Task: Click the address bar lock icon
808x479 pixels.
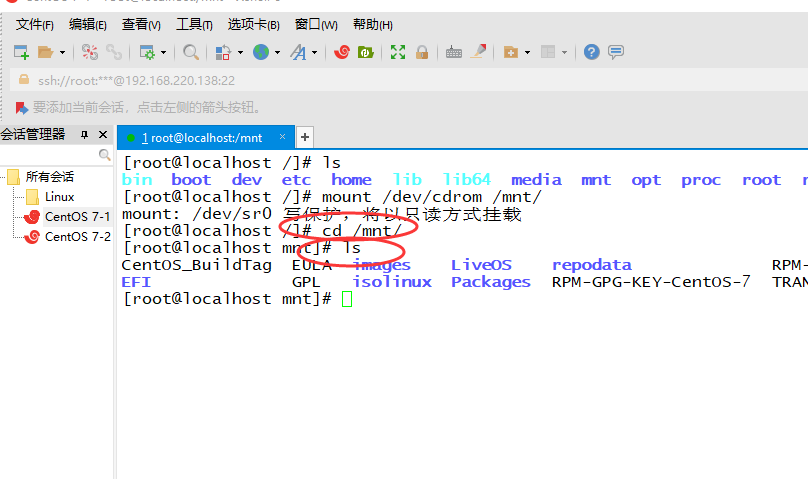Action: [23, 79]
